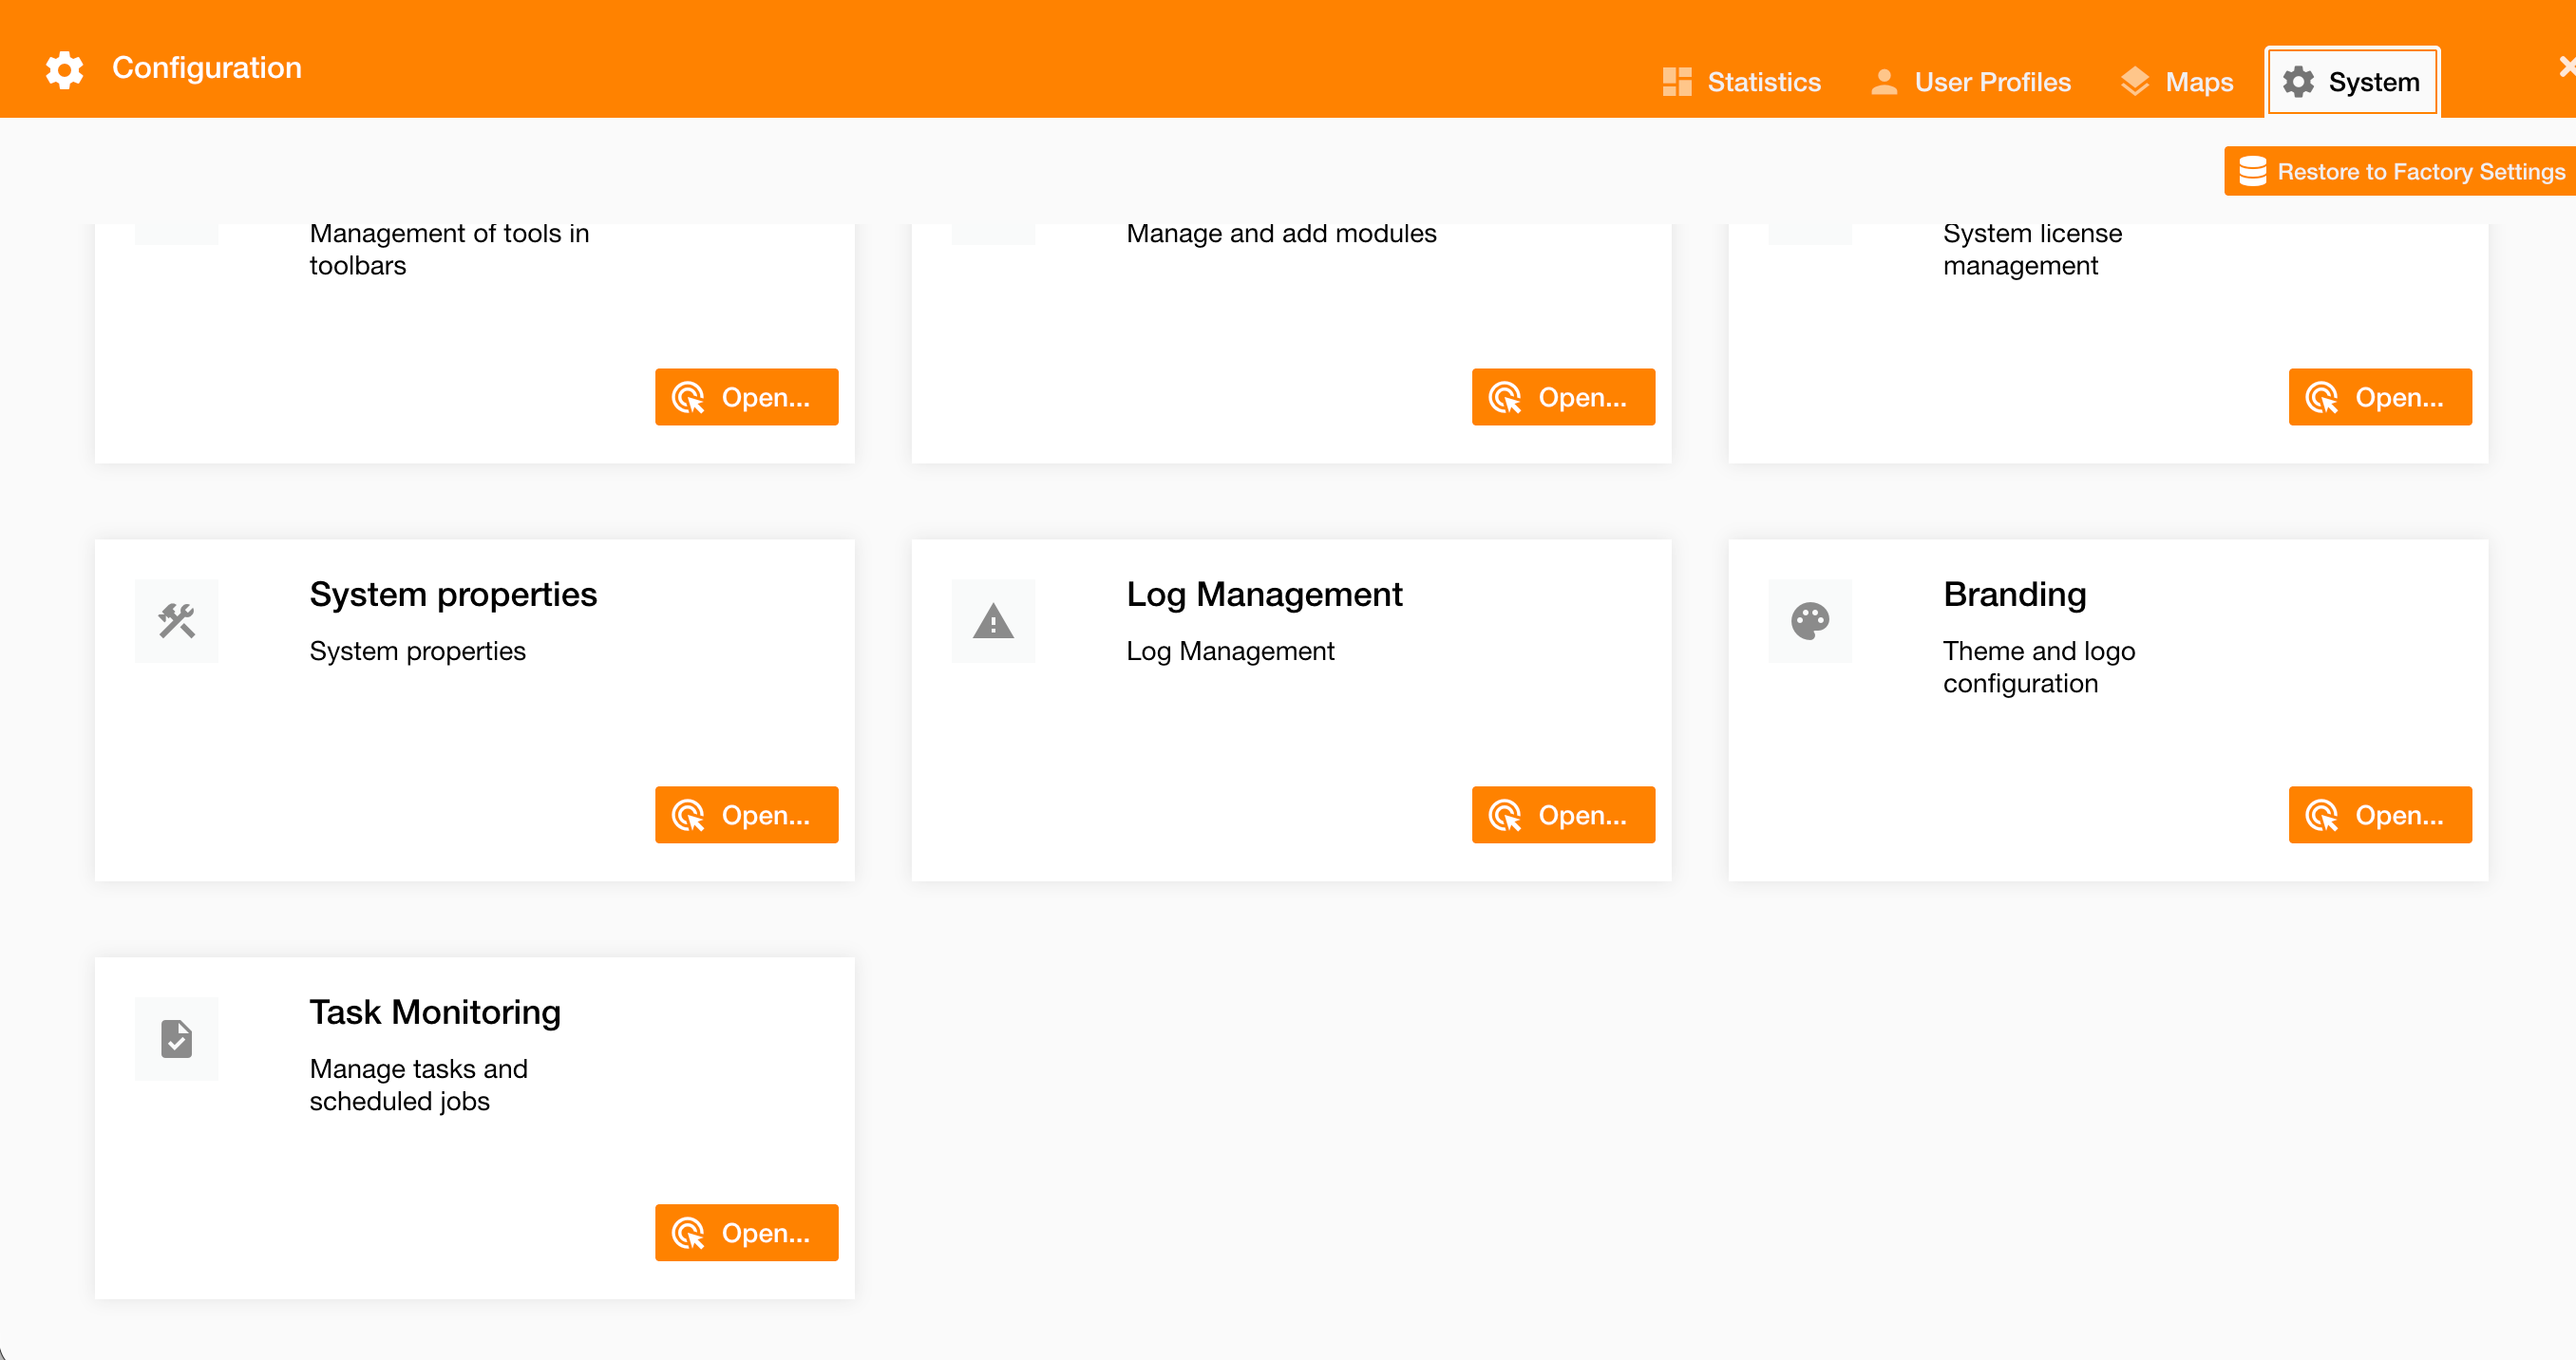Switch to the User Profiles tab
This screenshot has width=2576, height=1360.
click(1971, 82)
